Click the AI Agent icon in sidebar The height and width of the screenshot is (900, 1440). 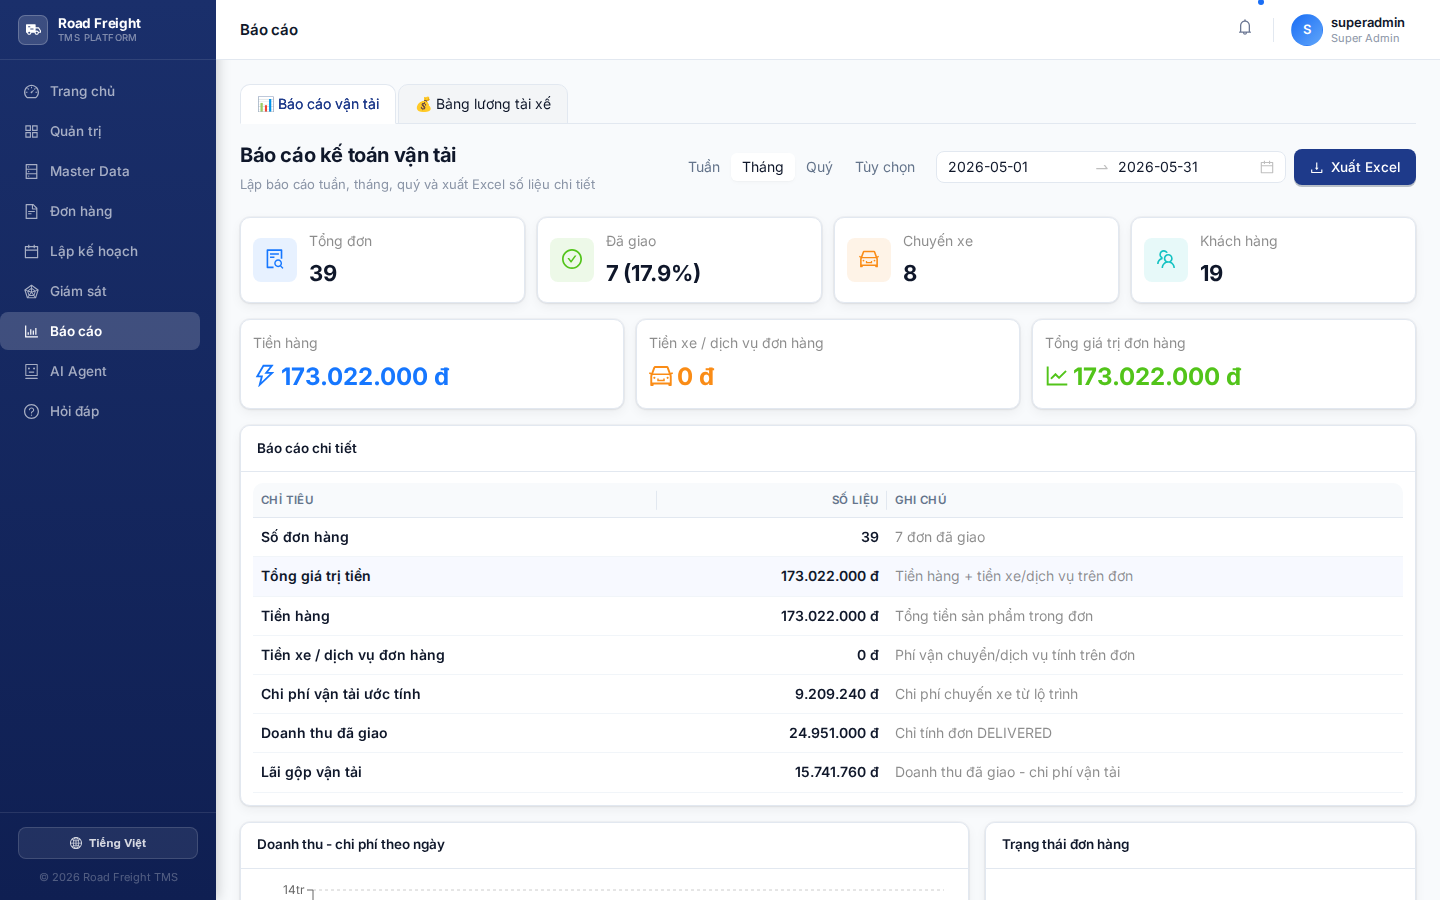click(32, 371)
